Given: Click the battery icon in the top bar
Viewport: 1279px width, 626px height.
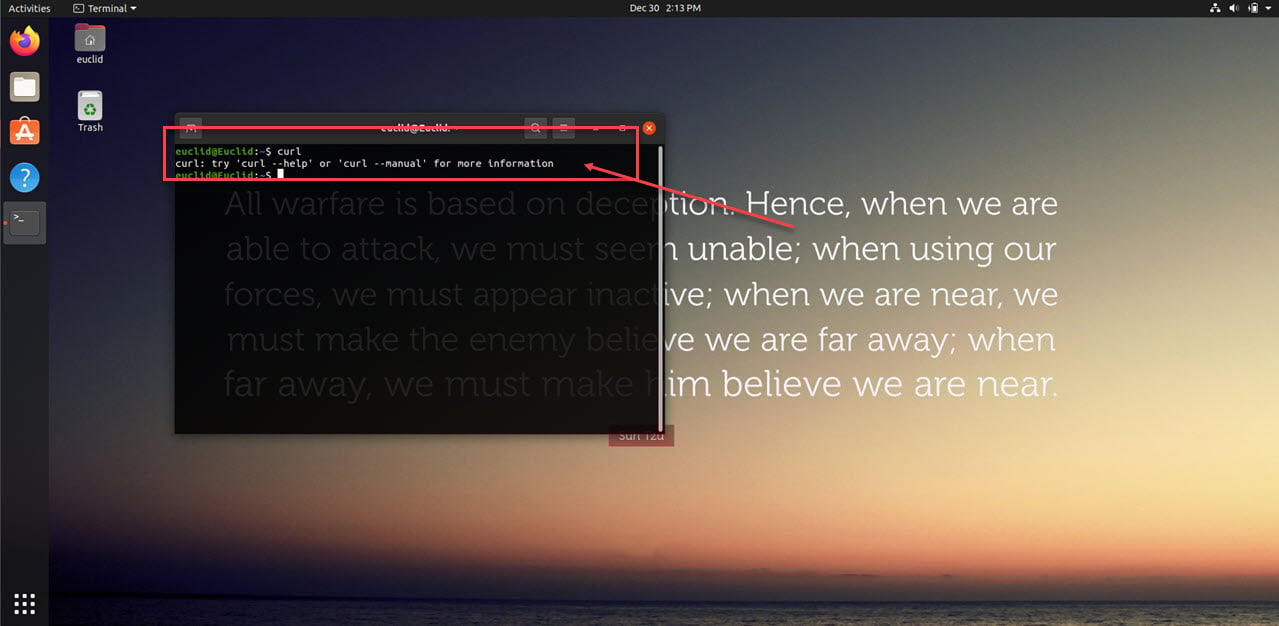Looking at the screenshot, I should click(1252, 8).
